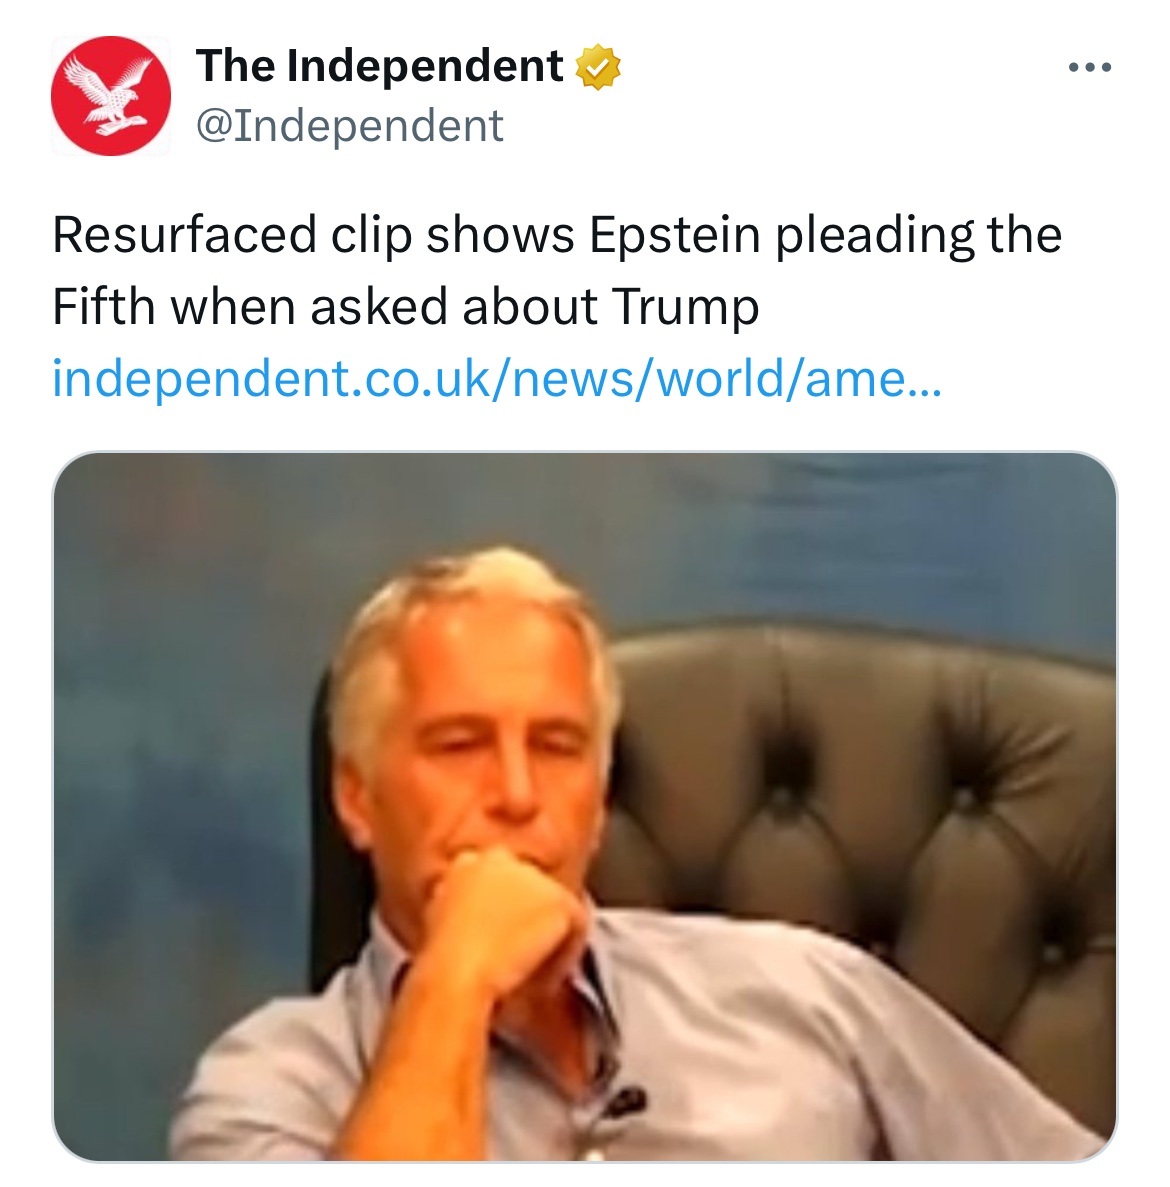Expand tweet options via ellipsis button
Screen dimensions: 1170x1187
1090,67
